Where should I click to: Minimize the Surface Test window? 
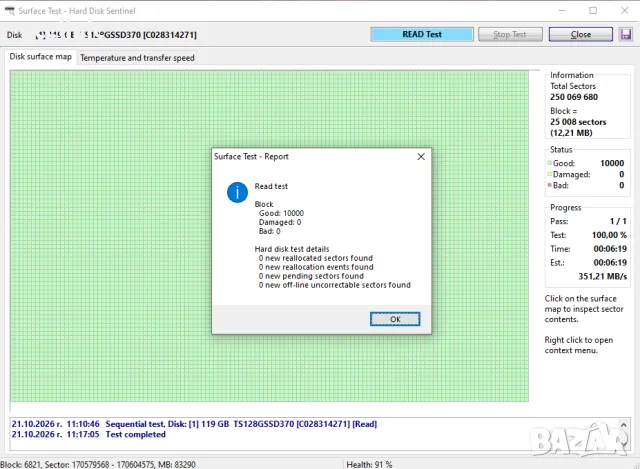[x=562, y=11]
